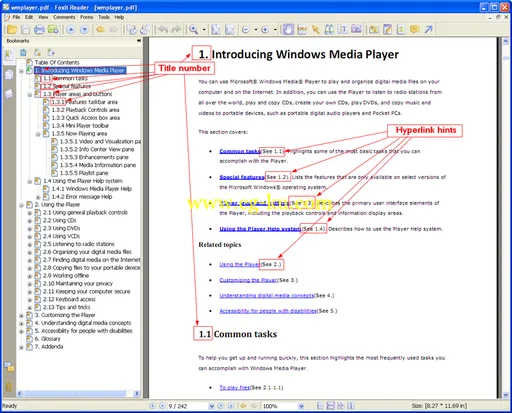Select the Select Text tool
512x413 pixels.
343,30
